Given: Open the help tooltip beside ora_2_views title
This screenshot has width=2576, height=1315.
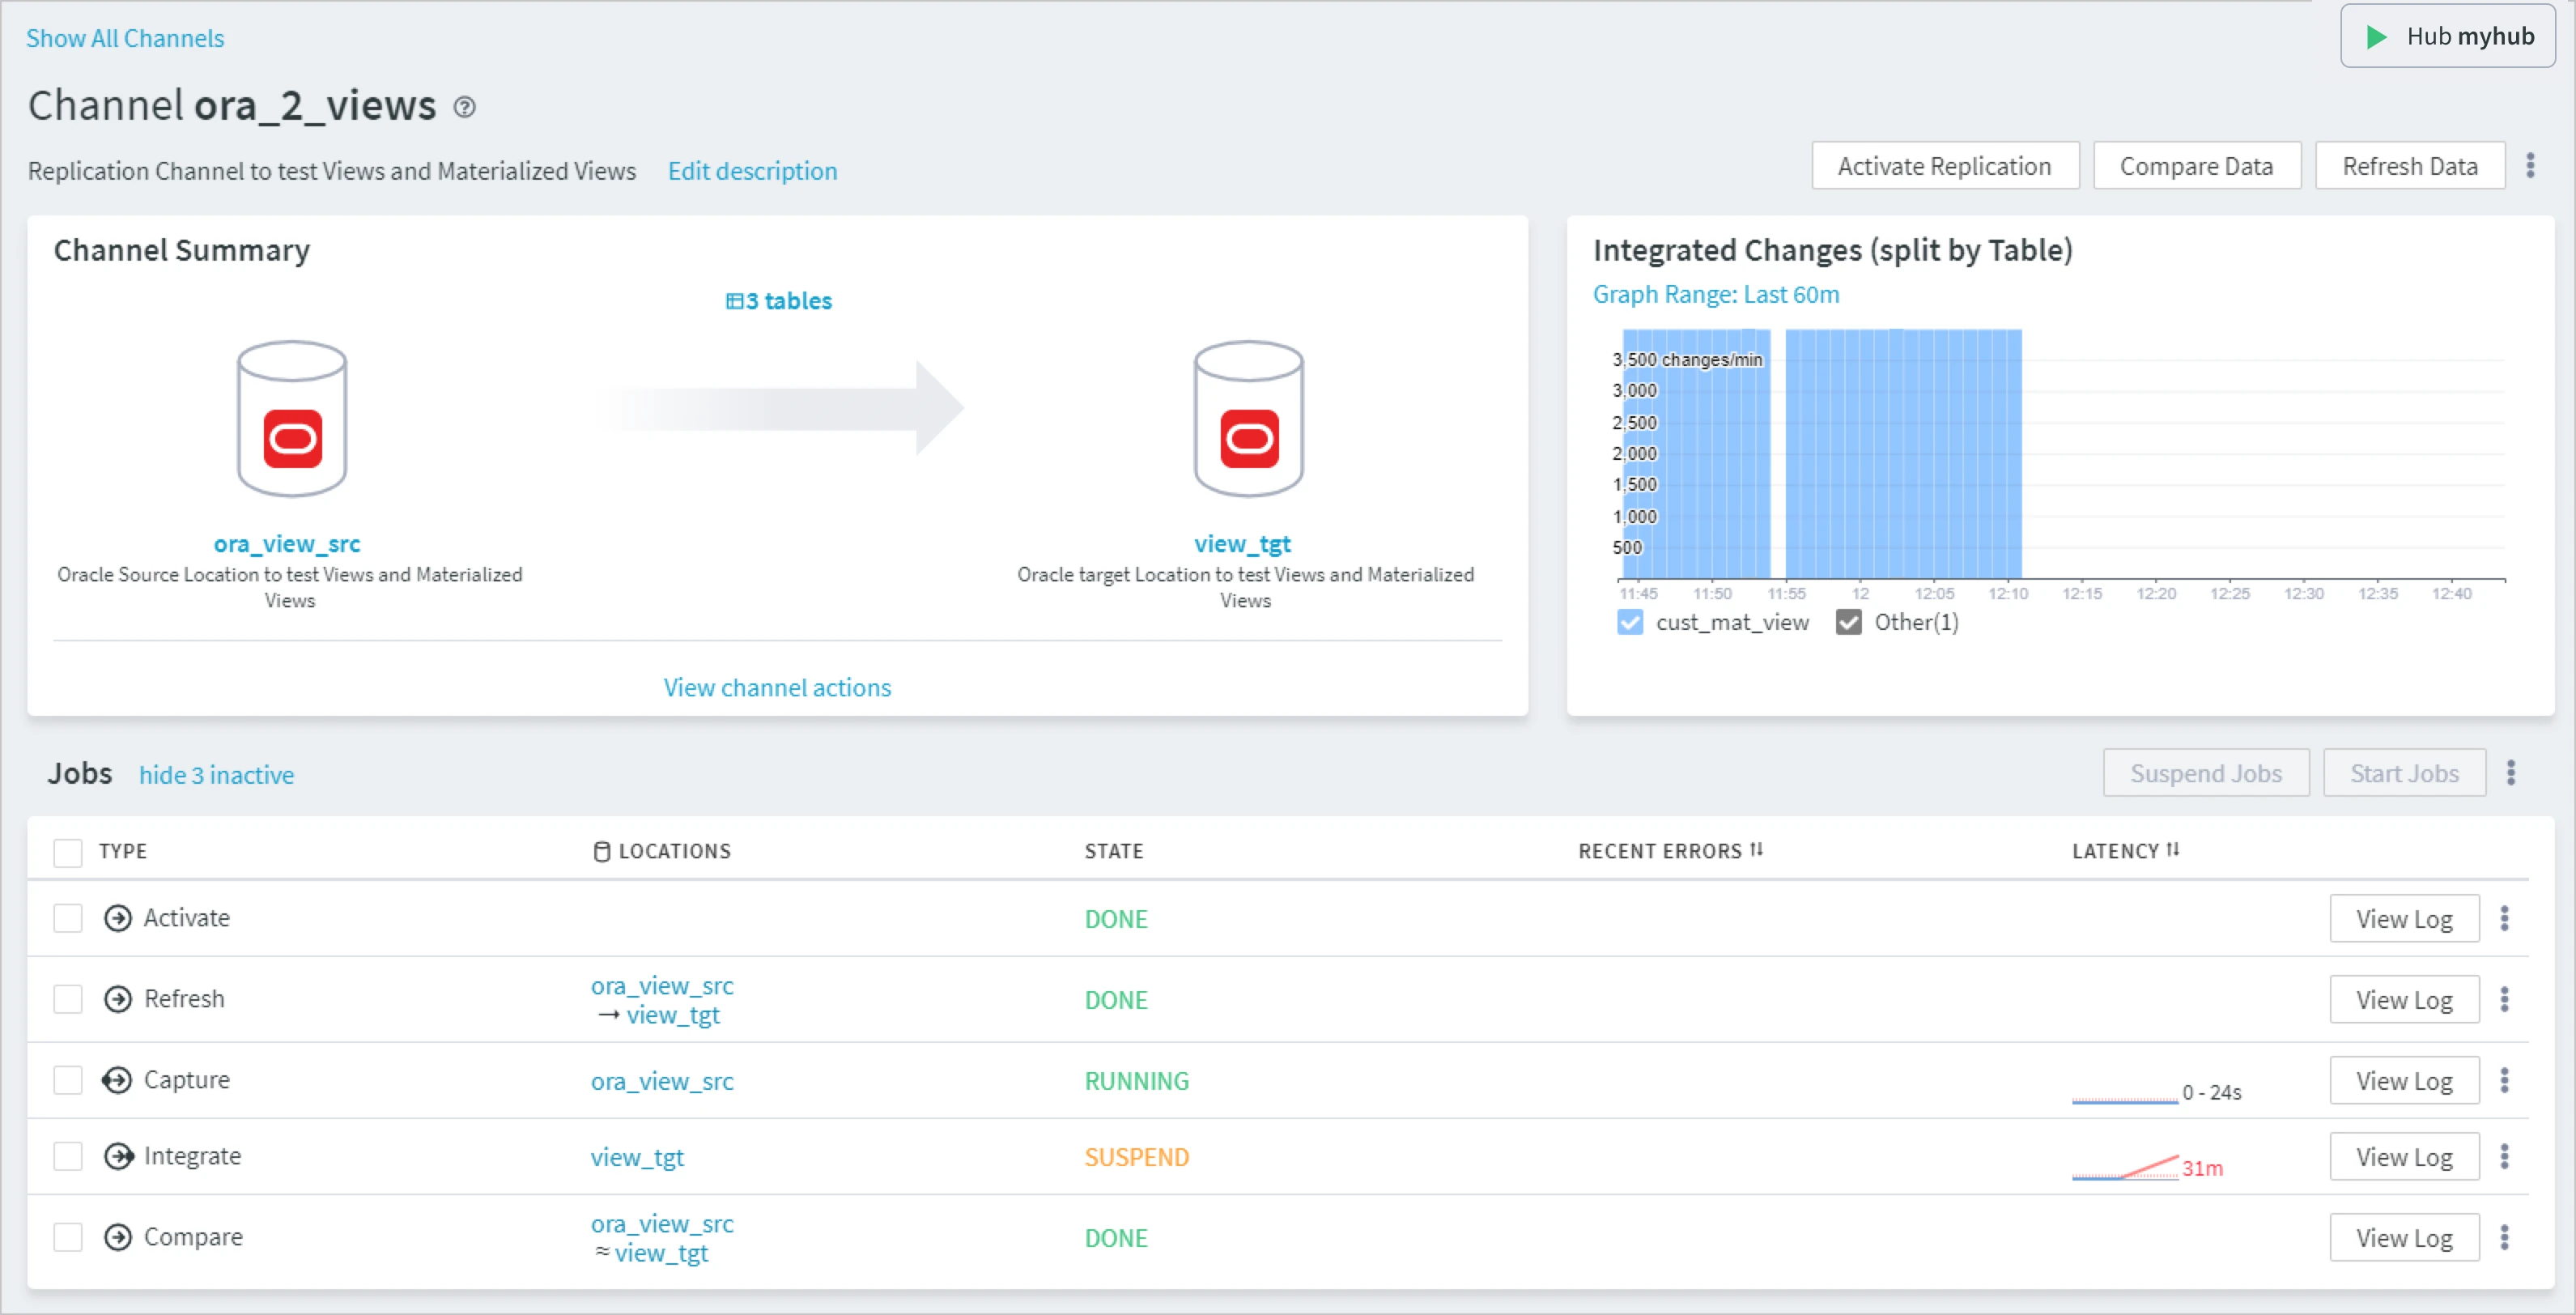Looking at the screenshot, I should [463, 106].
